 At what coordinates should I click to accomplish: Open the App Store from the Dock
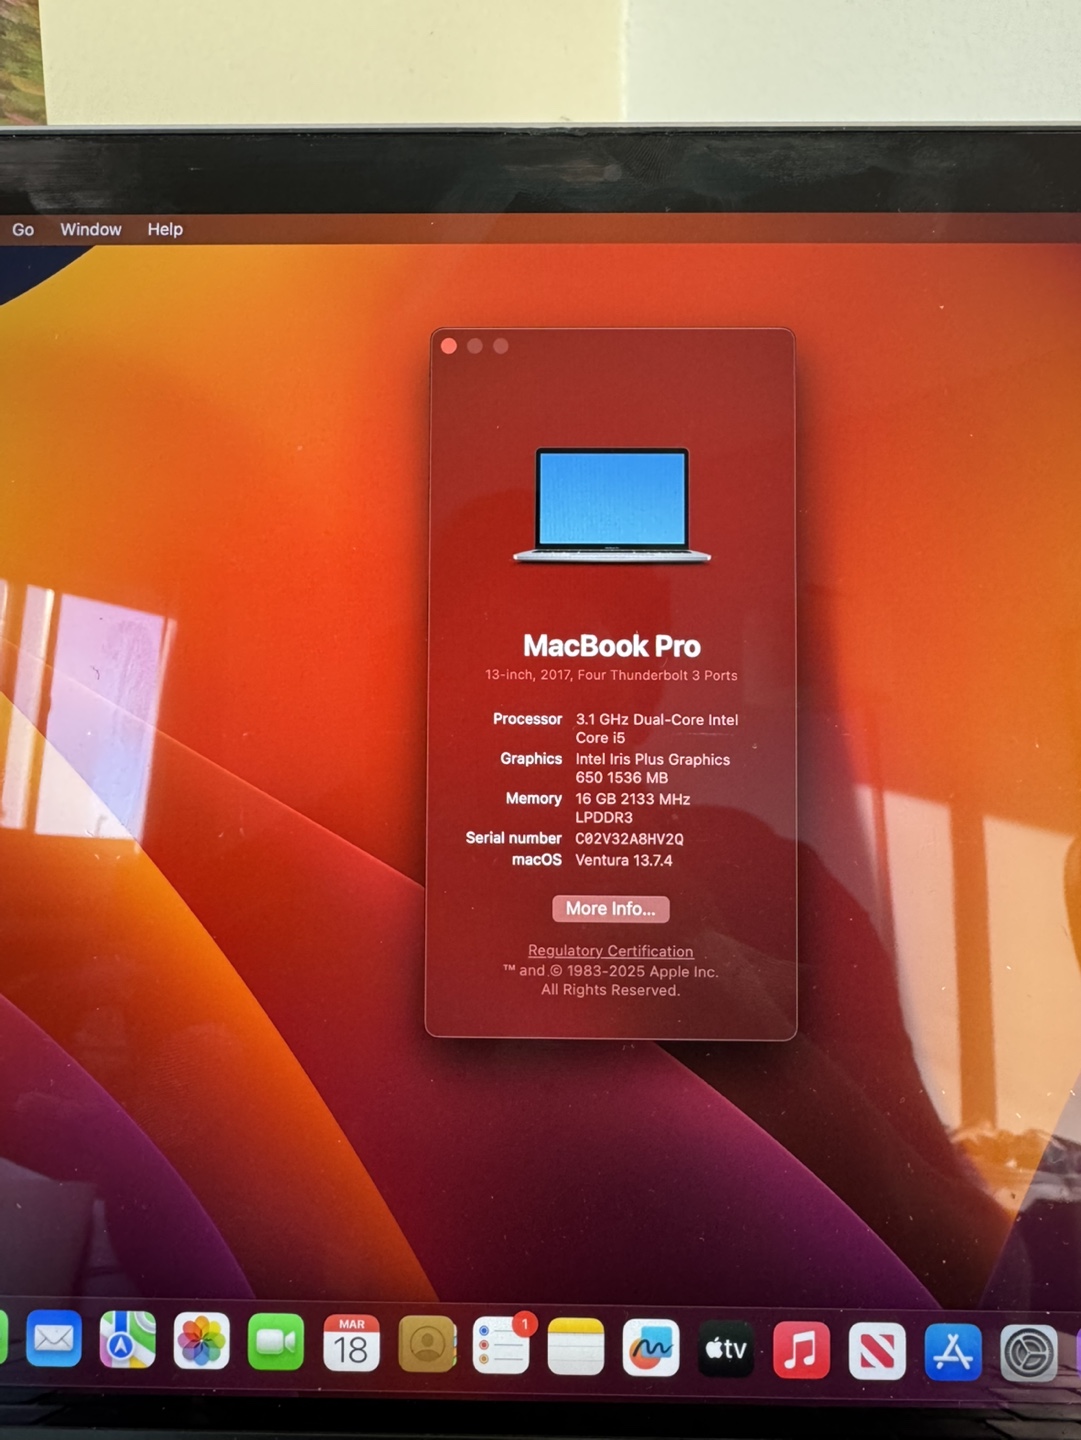pos(953,1352)
